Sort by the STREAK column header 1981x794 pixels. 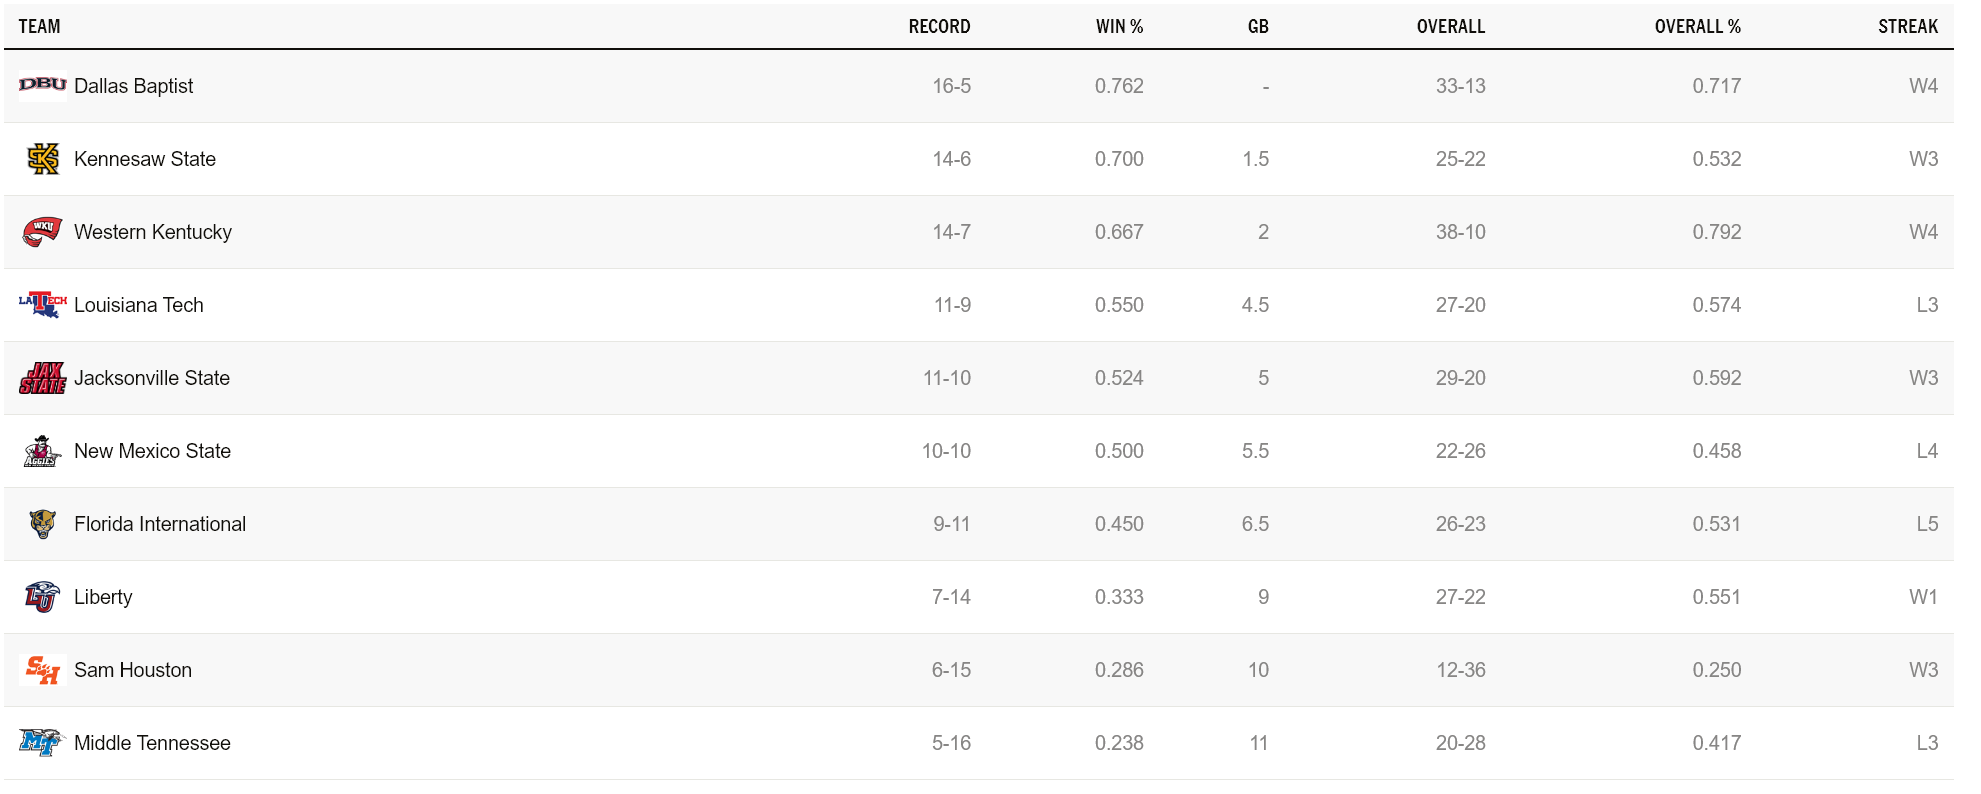point(1908,27)
